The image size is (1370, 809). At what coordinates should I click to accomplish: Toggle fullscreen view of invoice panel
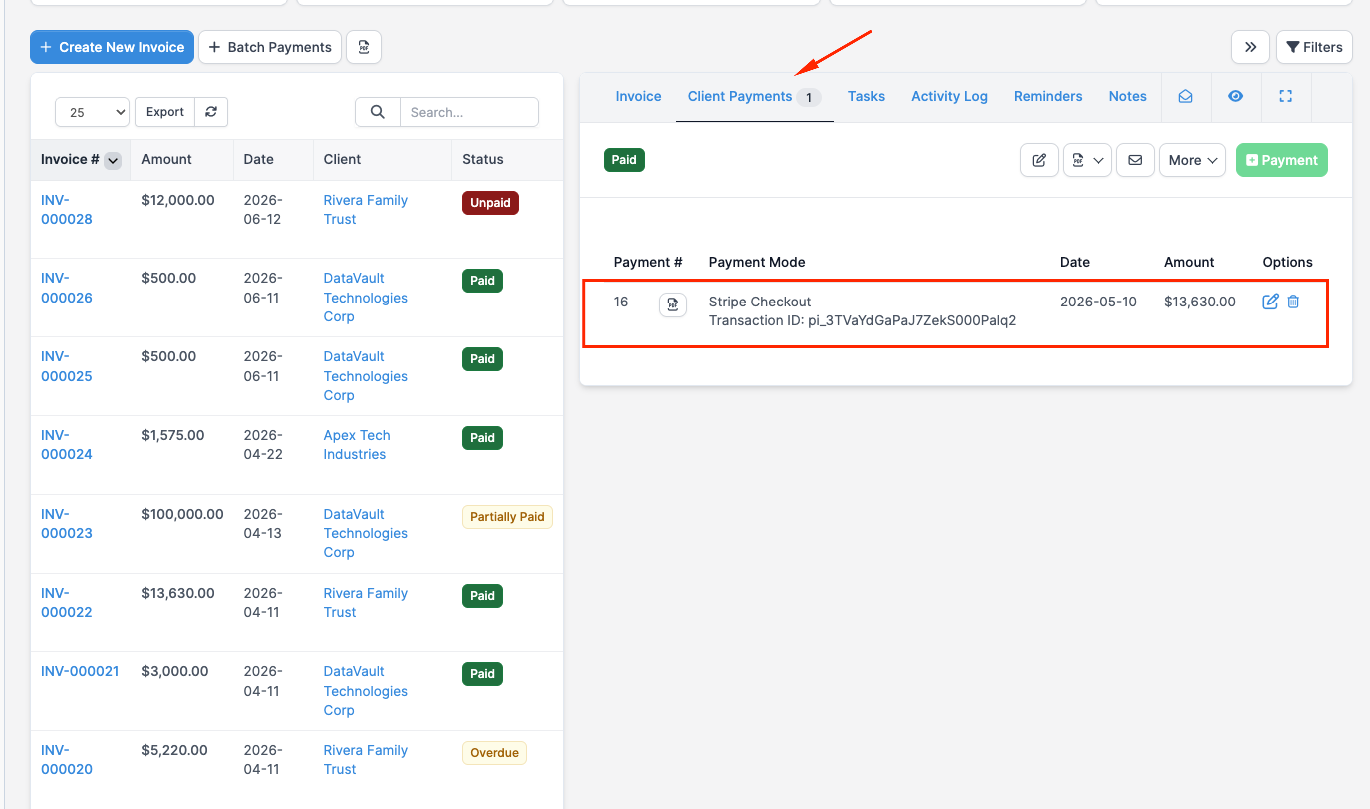(1286, 96)
